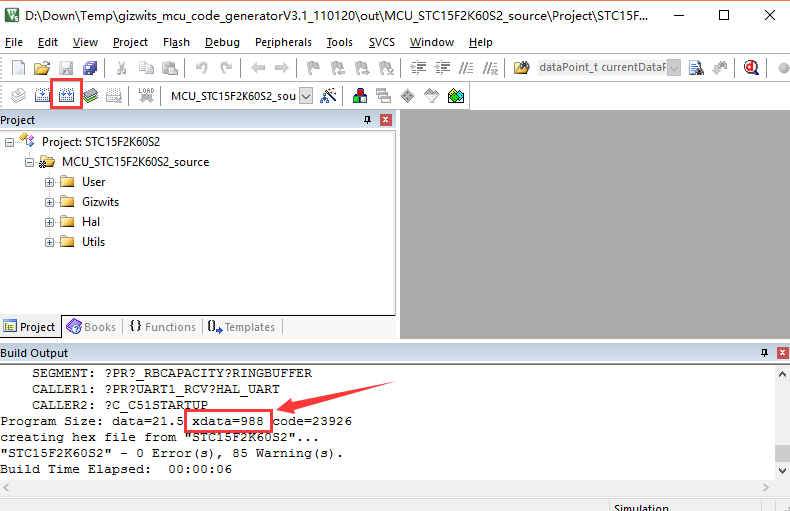The image size is (790, 511).
Task: Start the debug session icon
Action: [751, 68]
